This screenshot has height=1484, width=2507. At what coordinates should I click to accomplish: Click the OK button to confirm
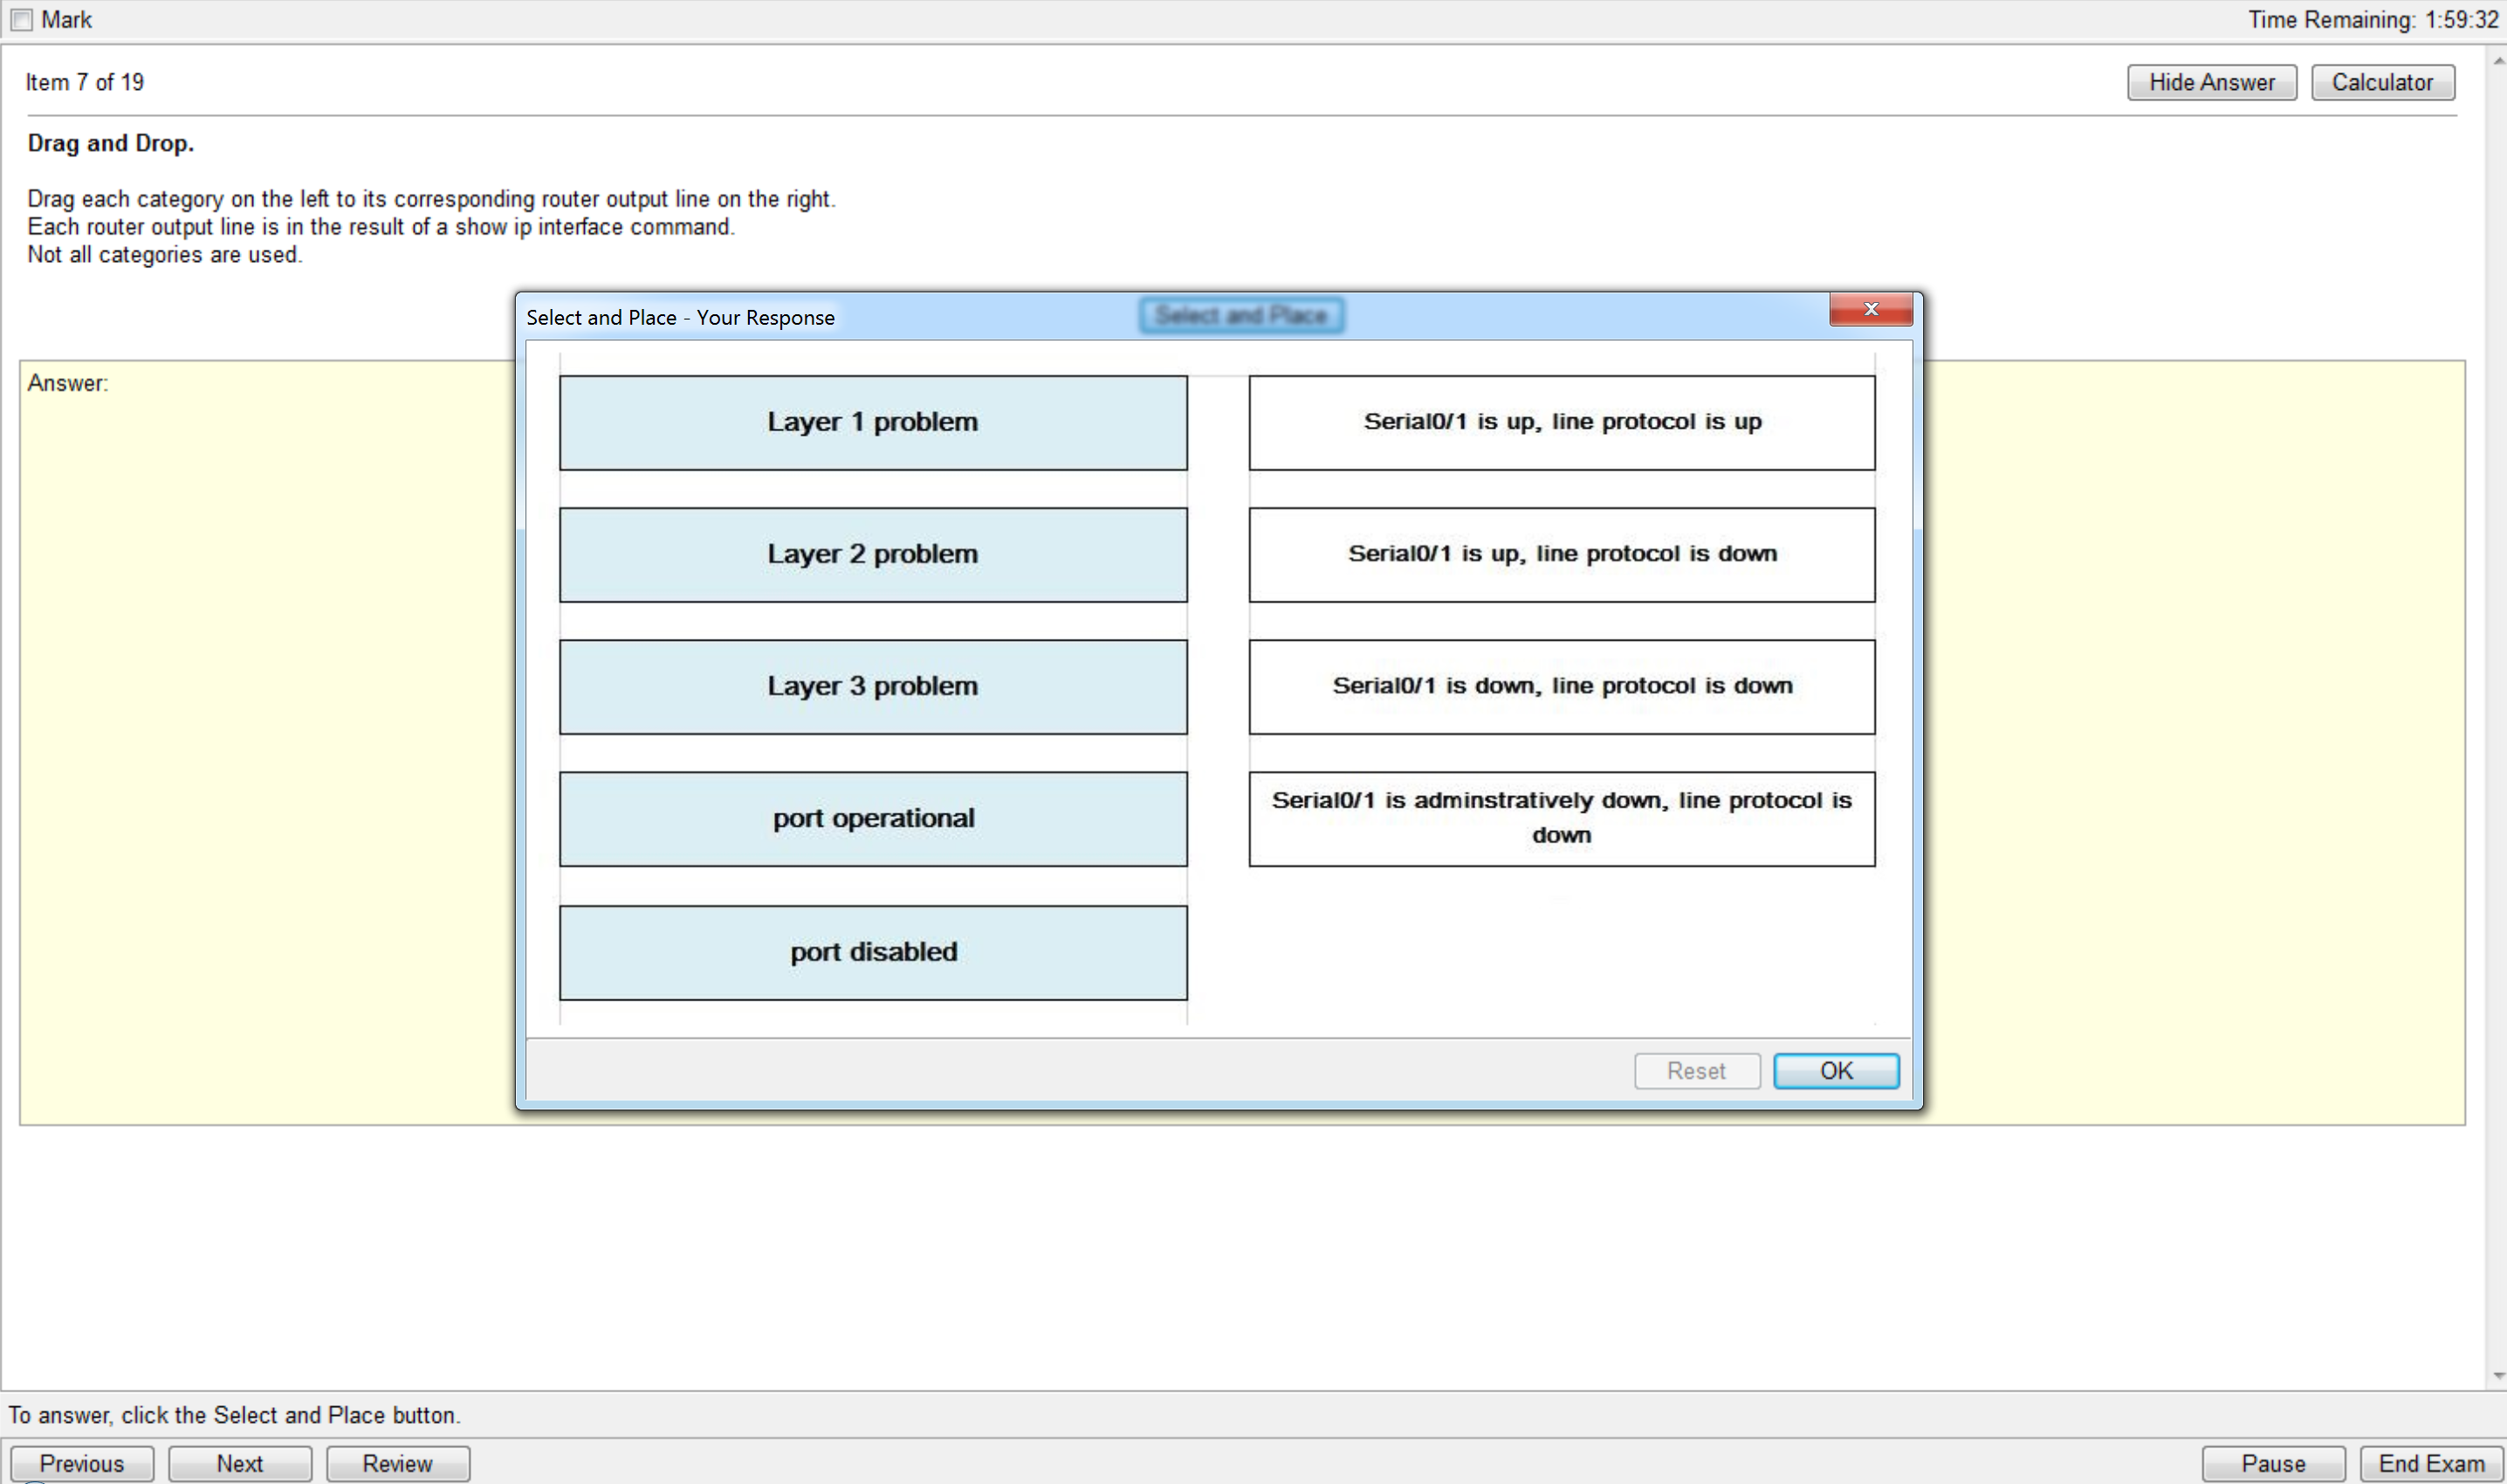(x=1836, y=1070)
